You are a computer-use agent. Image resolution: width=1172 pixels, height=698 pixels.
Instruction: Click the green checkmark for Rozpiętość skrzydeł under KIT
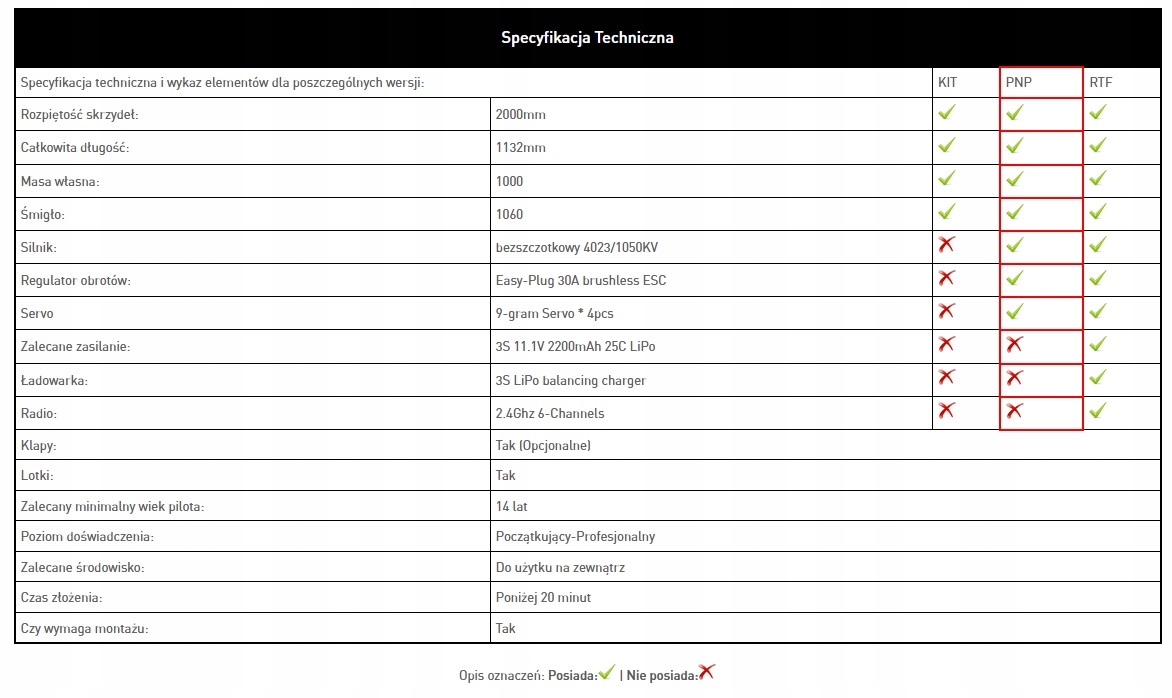tap(946, 112)
